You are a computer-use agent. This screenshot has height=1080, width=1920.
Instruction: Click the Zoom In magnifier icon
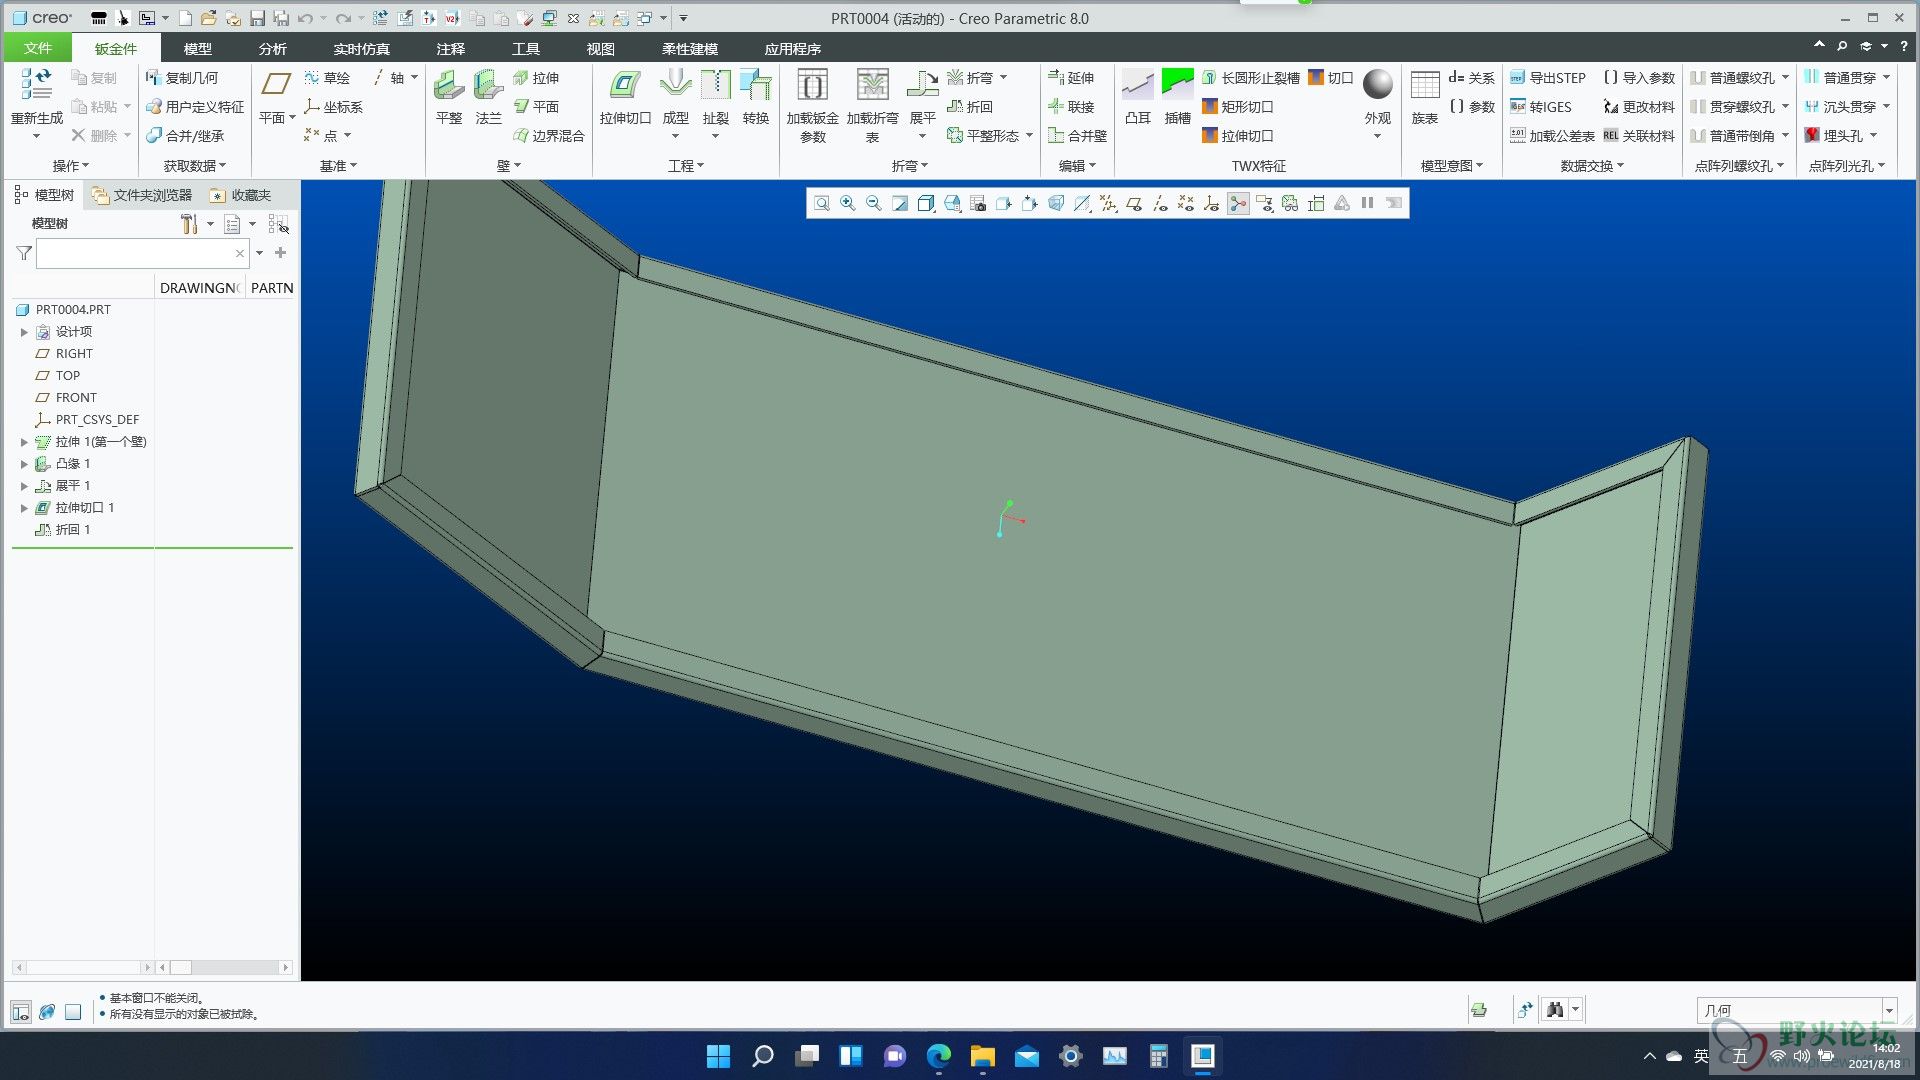848,203
